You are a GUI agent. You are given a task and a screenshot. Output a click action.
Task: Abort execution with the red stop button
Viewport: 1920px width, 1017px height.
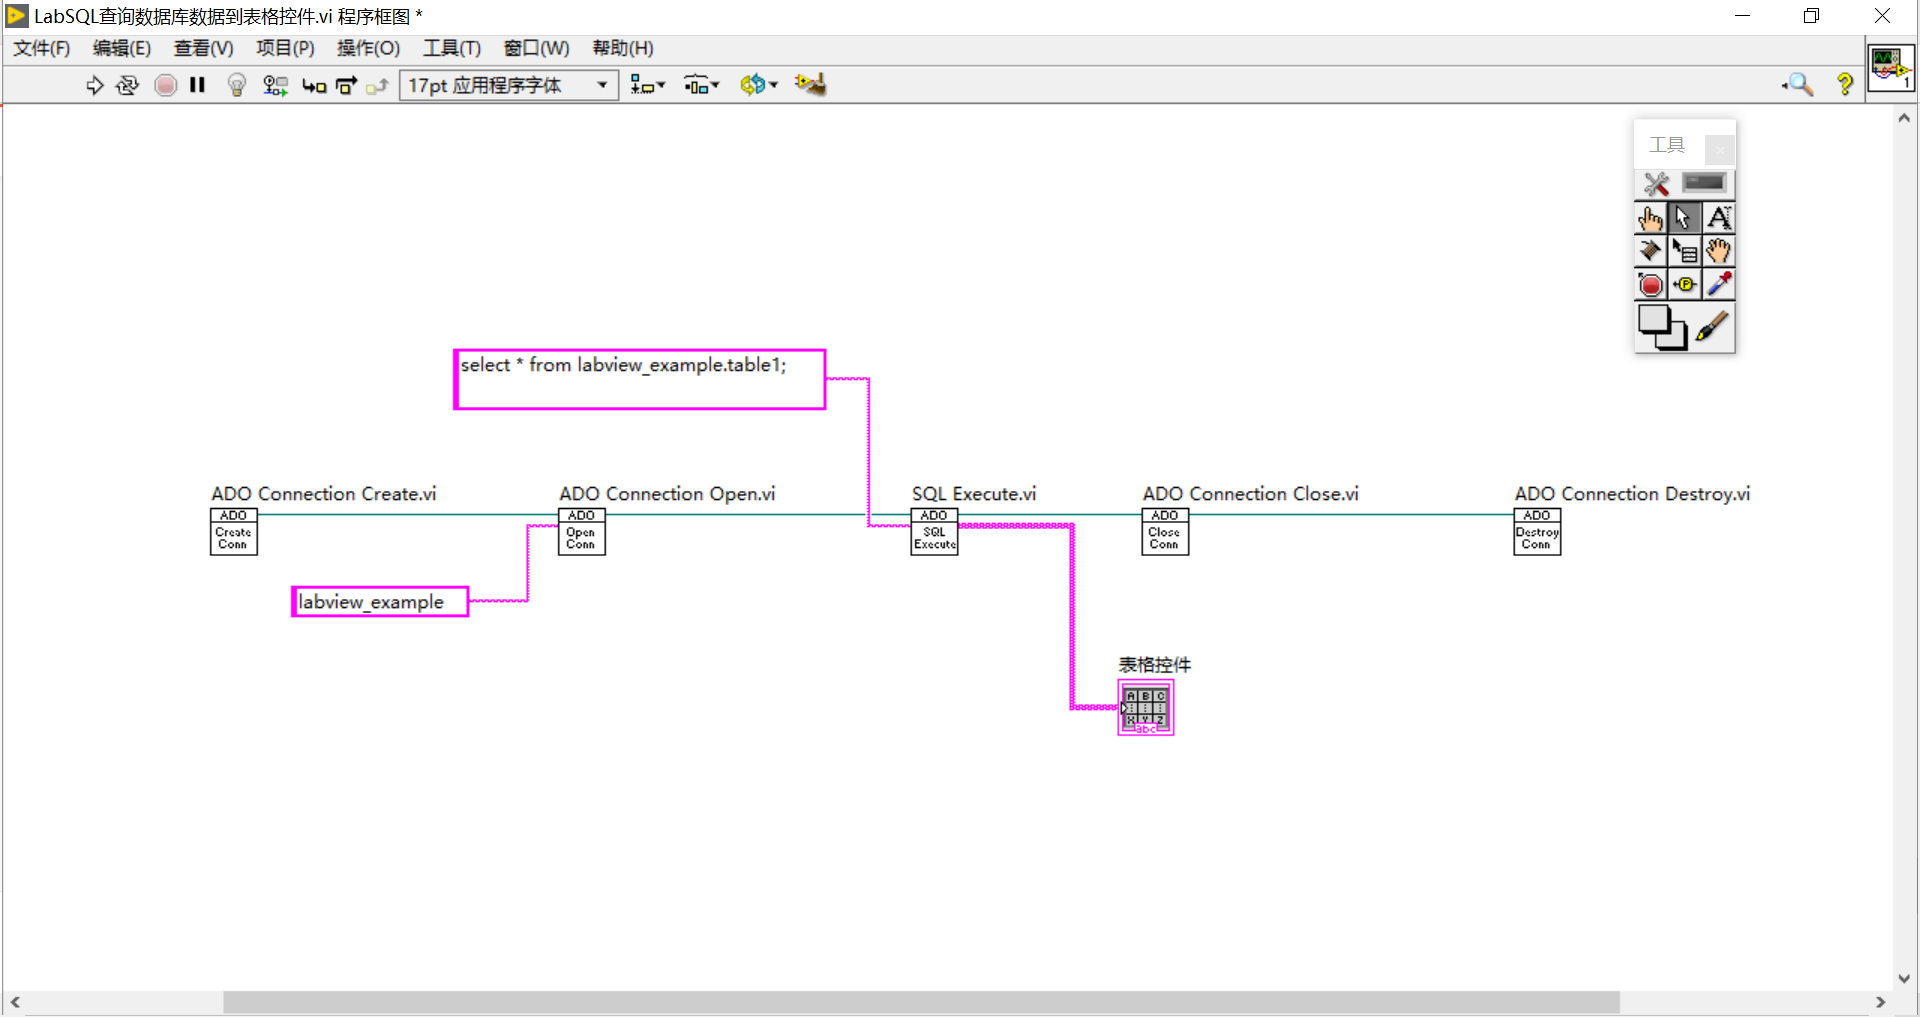coord(165,85)
